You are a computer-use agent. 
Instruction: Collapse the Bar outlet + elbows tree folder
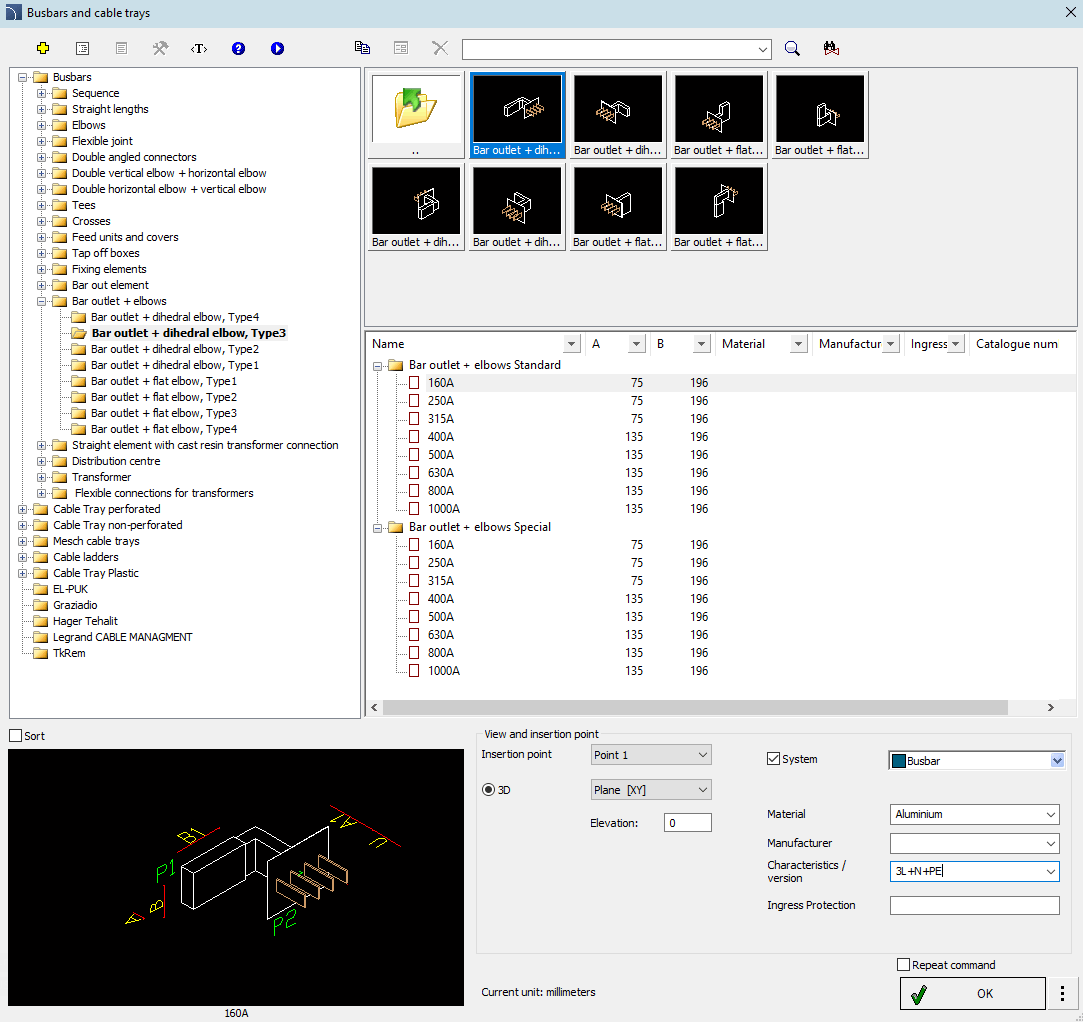click(x=41, y=301)
